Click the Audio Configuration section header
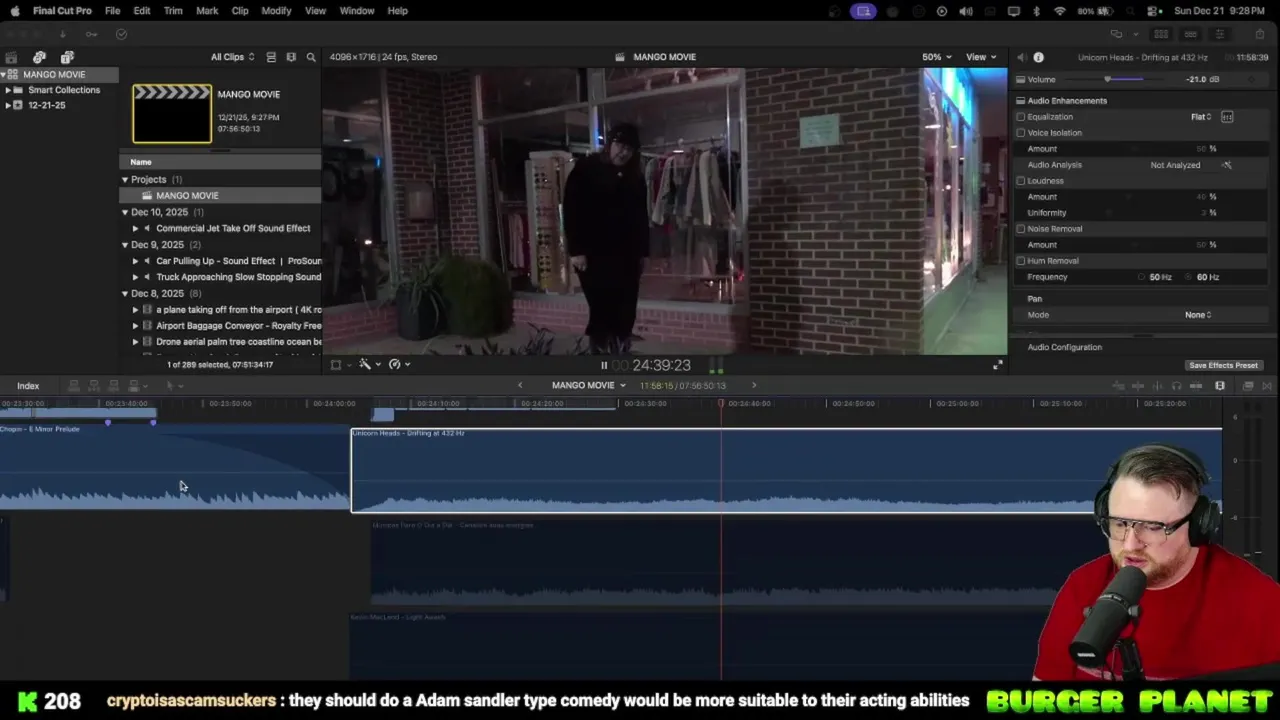 pos(1065,347)
